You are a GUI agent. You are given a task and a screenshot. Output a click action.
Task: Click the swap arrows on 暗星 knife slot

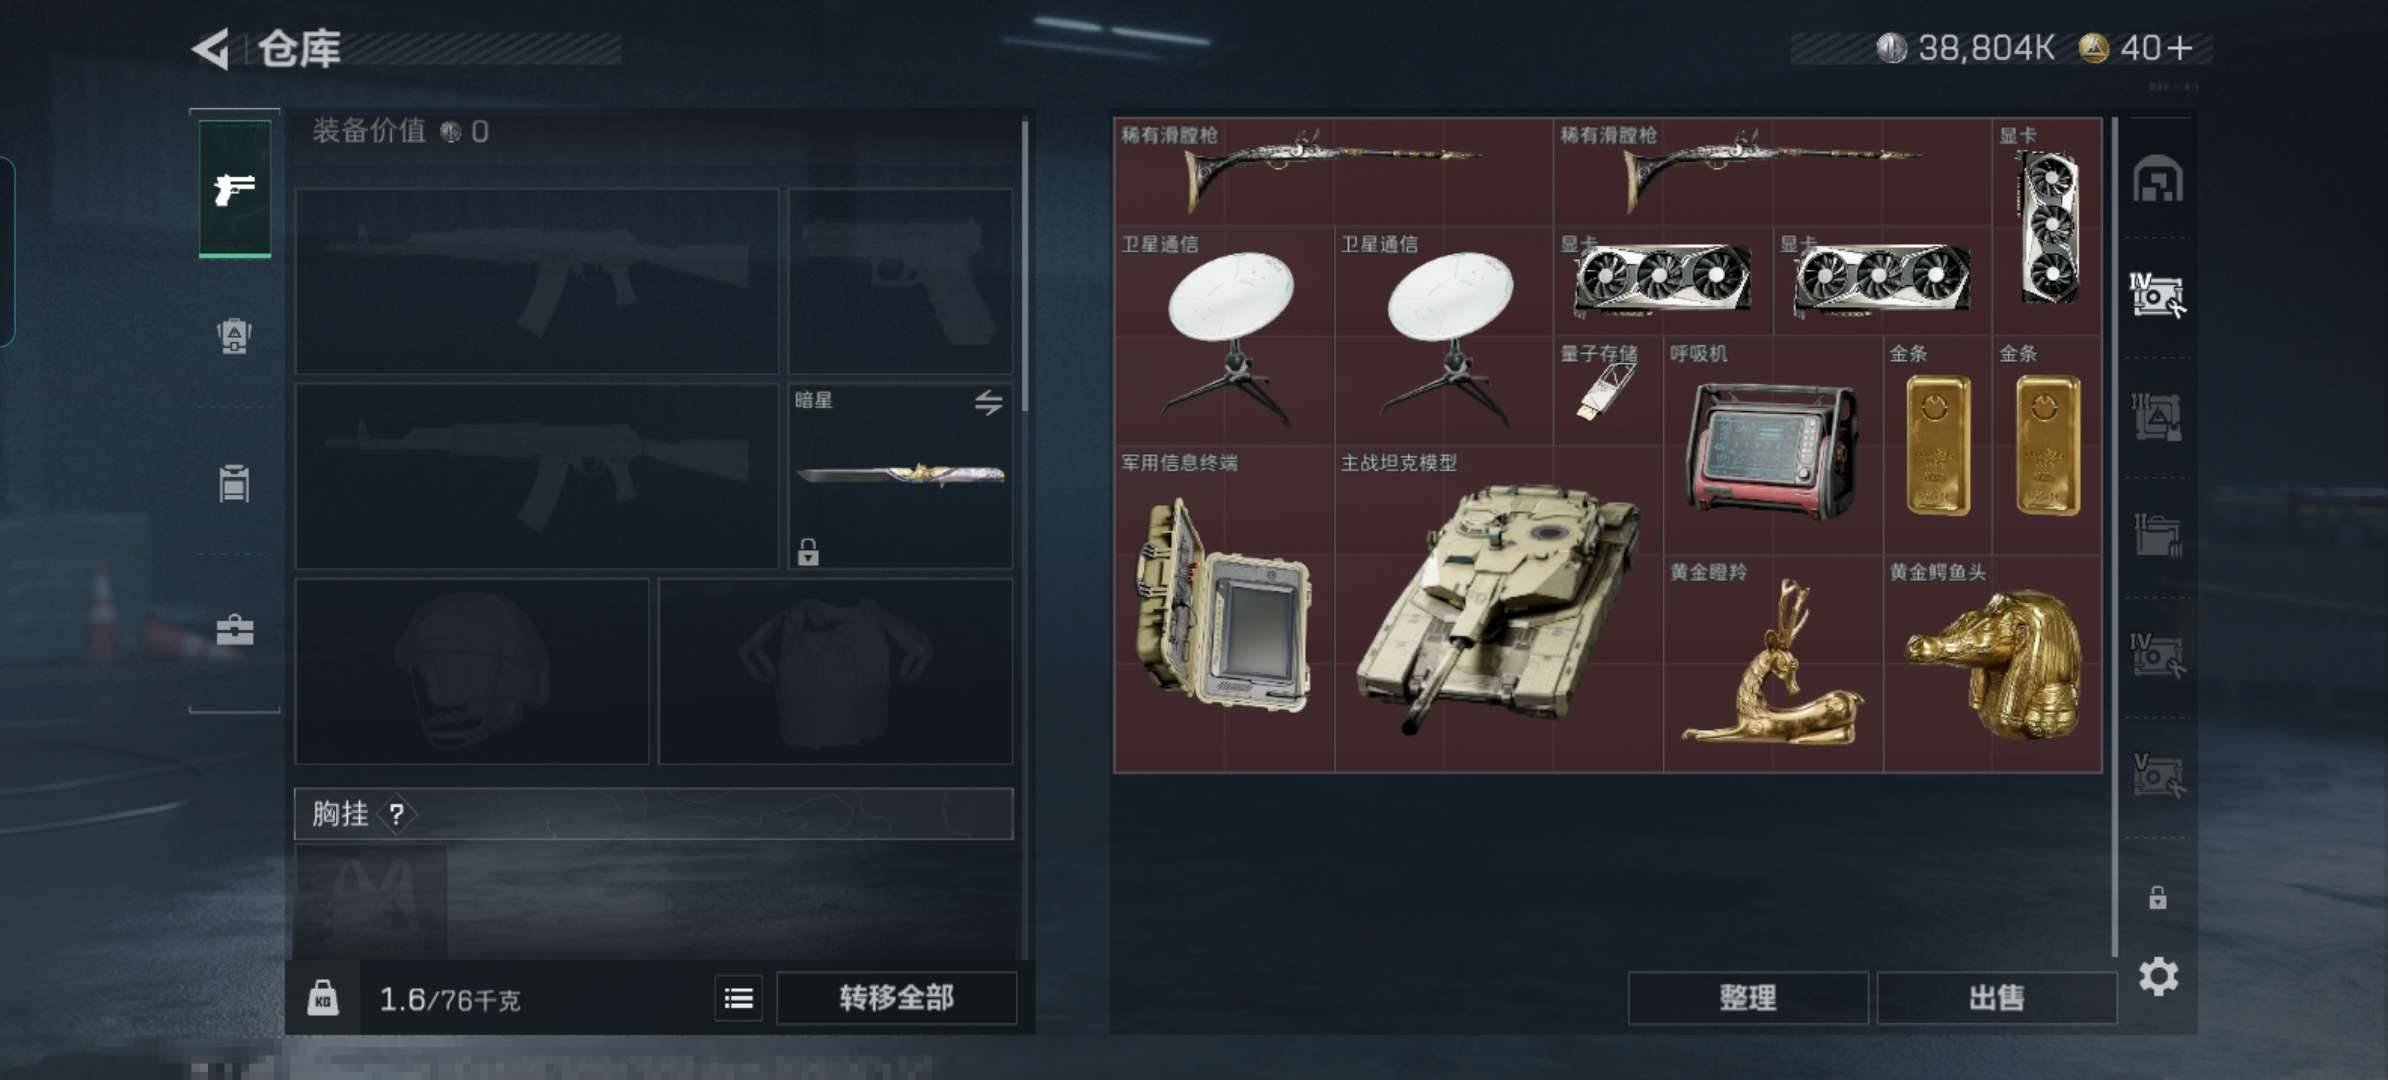(x=988, y=402)
